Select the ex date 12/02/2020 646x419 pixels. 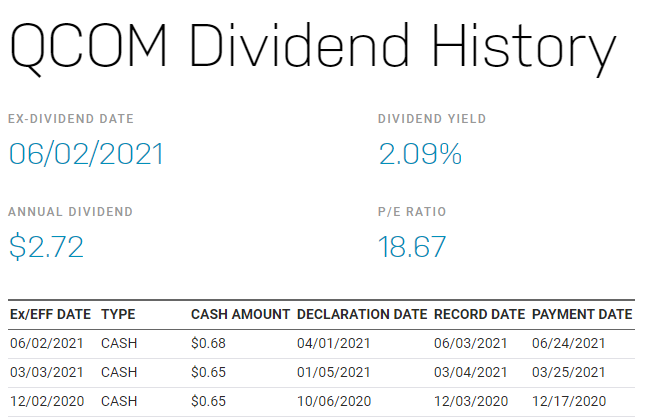(x=47, y=401)
